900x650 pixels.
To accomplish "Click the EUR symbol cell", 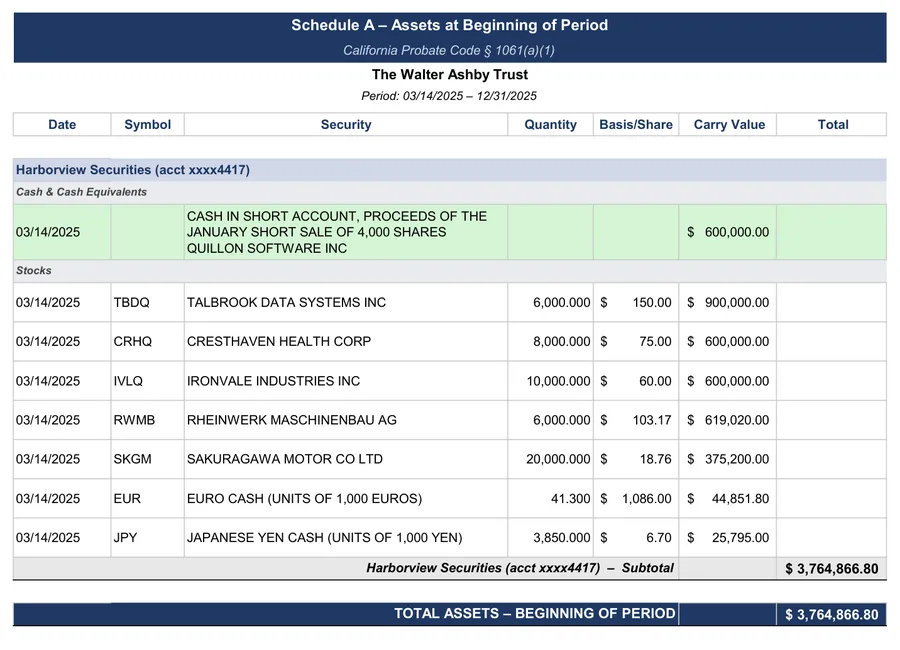I will click(127, 498).
